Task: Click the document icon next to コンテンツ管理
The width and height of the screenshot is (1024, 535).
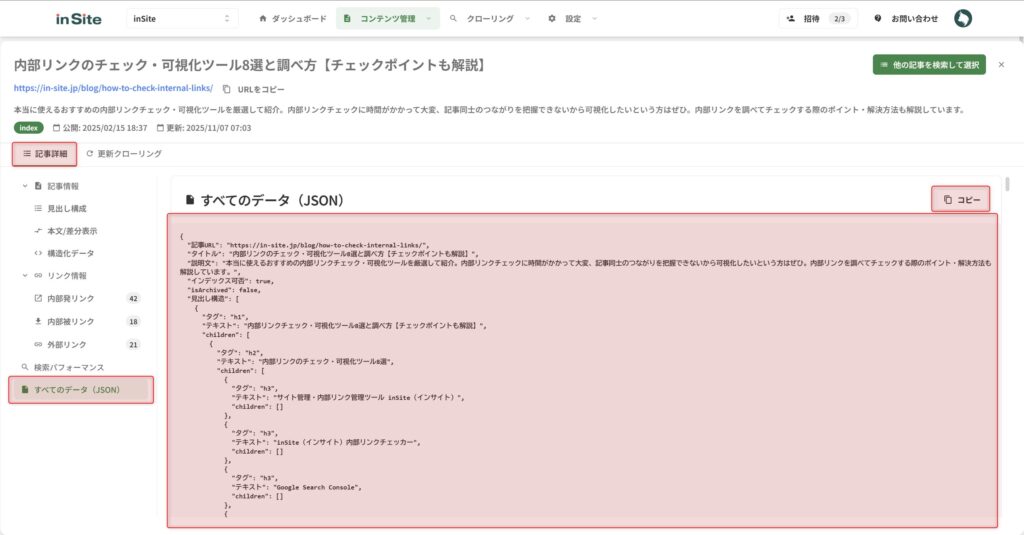Action: 347,19
